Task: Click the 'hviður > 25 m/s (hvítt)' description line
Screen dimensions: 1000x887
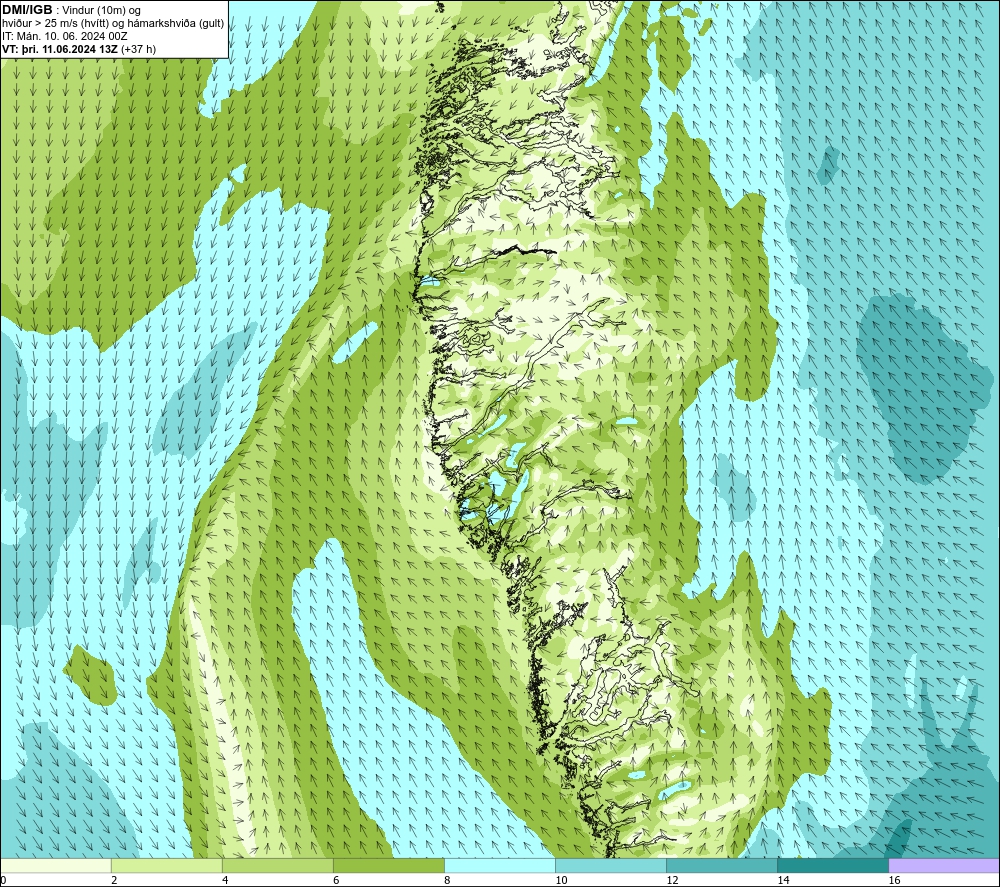Action: click(113, 24)
